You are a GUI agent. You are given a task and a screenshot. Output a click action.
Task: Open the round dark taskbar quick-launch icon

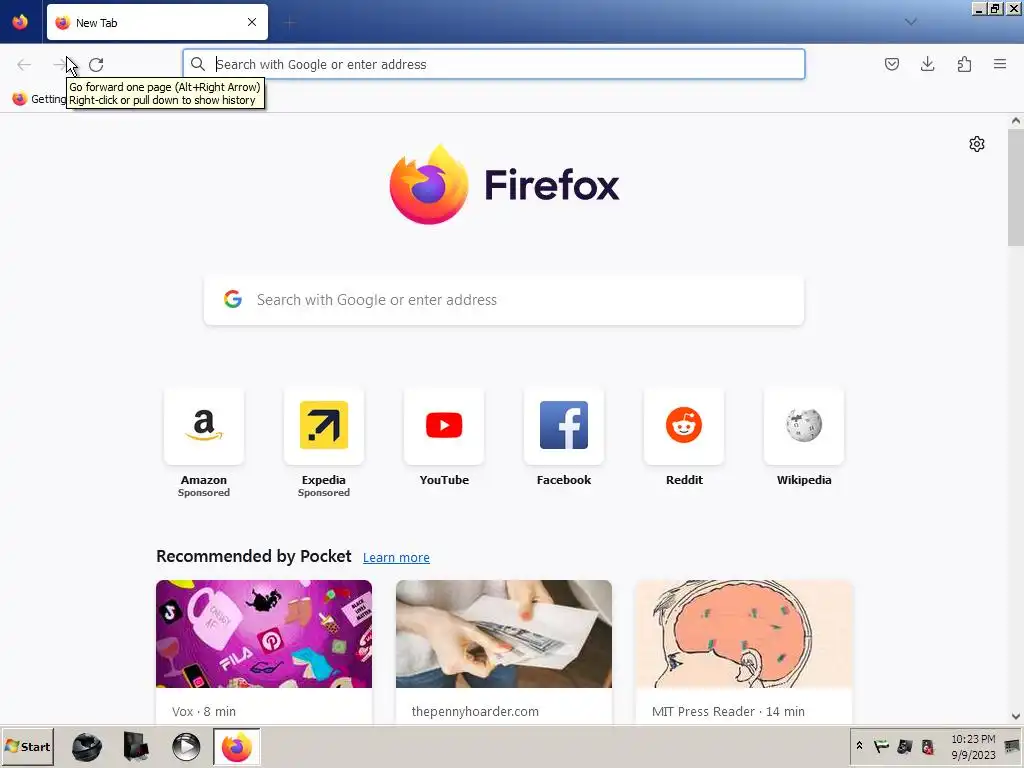coord(87,747)
